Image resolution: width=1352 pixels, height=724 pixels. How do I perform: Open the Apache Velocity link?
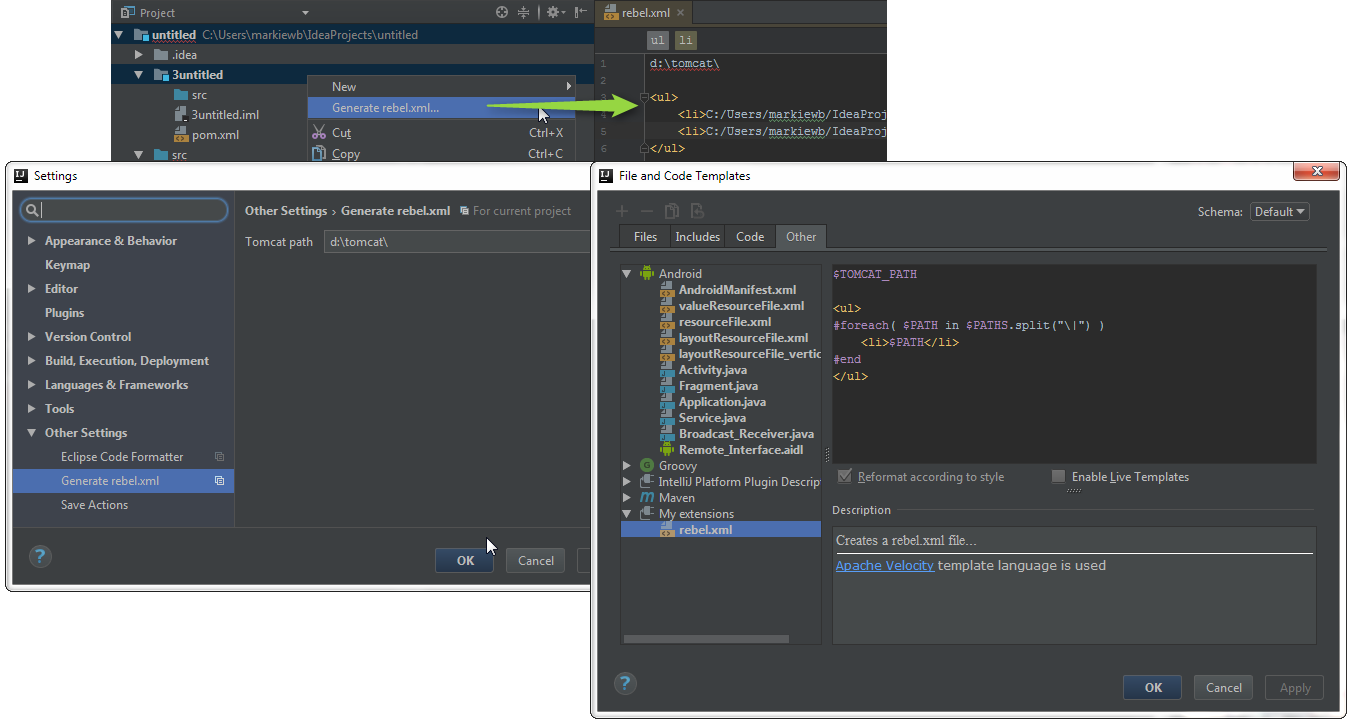point(885,565)
